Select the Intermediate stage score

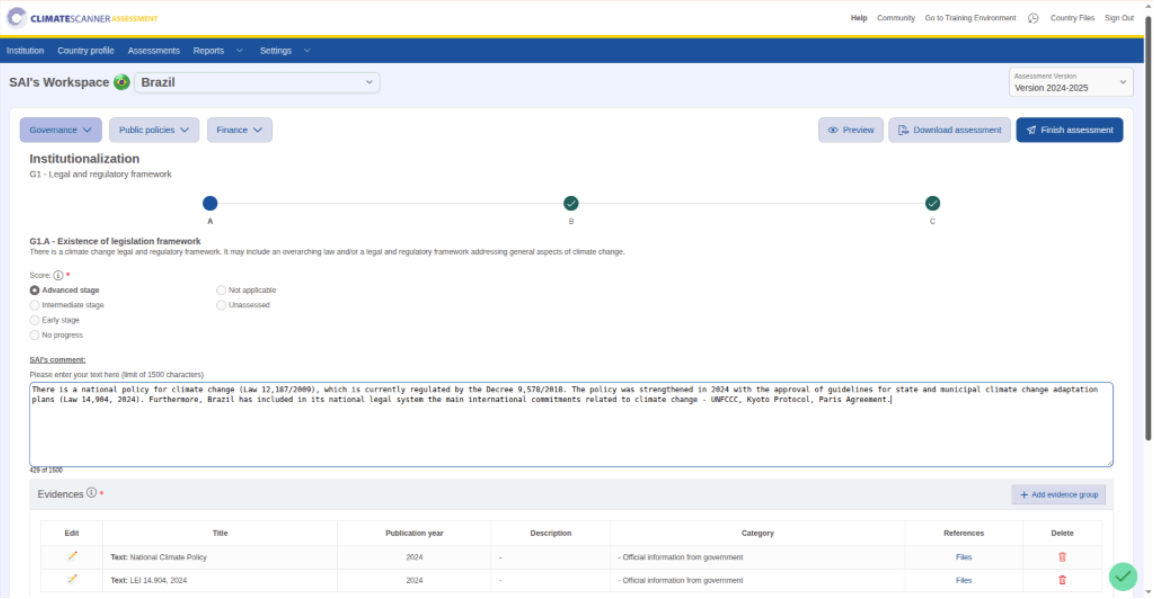35,305
